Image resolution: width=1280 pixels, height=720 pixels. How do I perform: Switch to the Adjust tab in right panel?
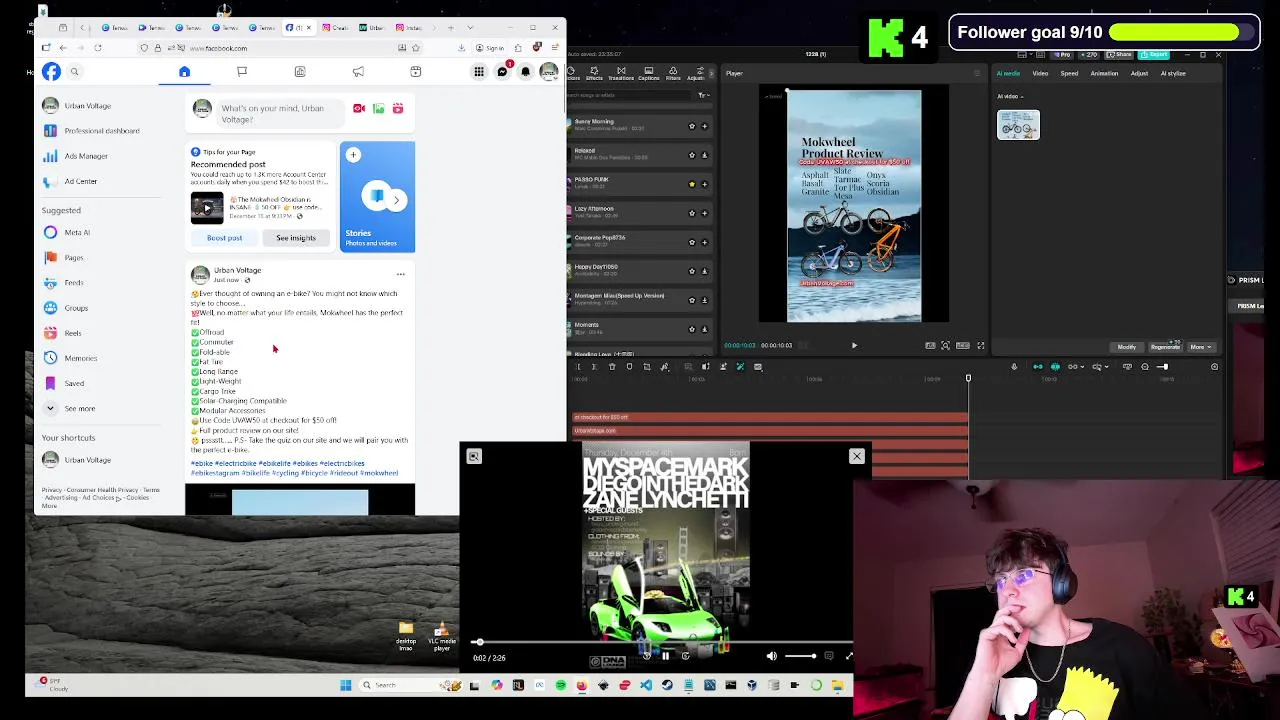(x=1139, y=73)
